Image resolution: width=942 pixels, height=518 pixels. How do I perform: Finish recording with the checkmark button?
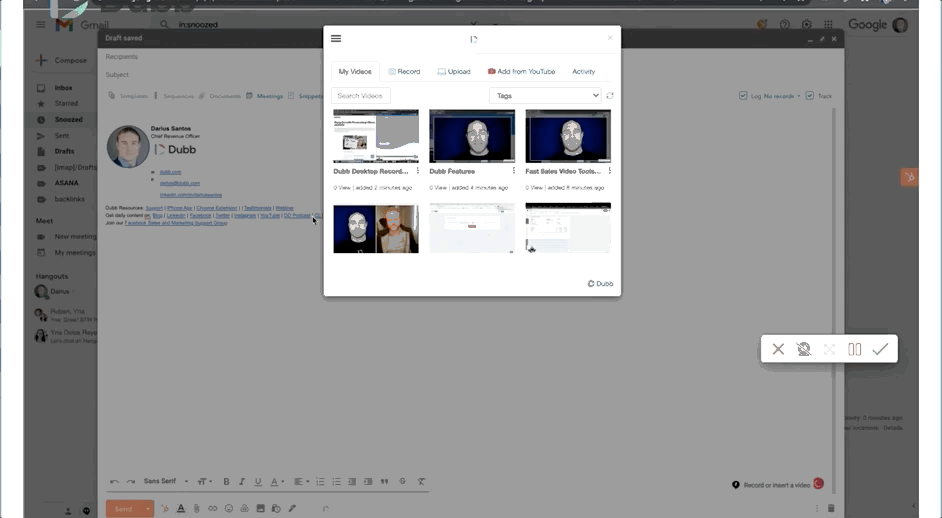click(880, 349)
